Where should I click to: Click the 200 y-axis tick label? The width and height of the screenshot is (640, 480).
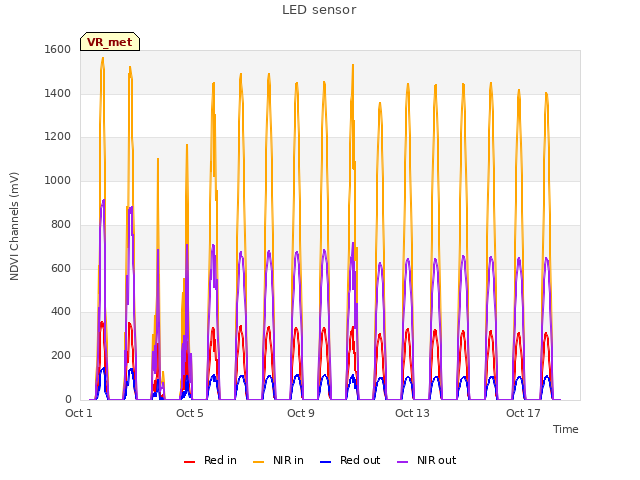[x=61, y=356]
